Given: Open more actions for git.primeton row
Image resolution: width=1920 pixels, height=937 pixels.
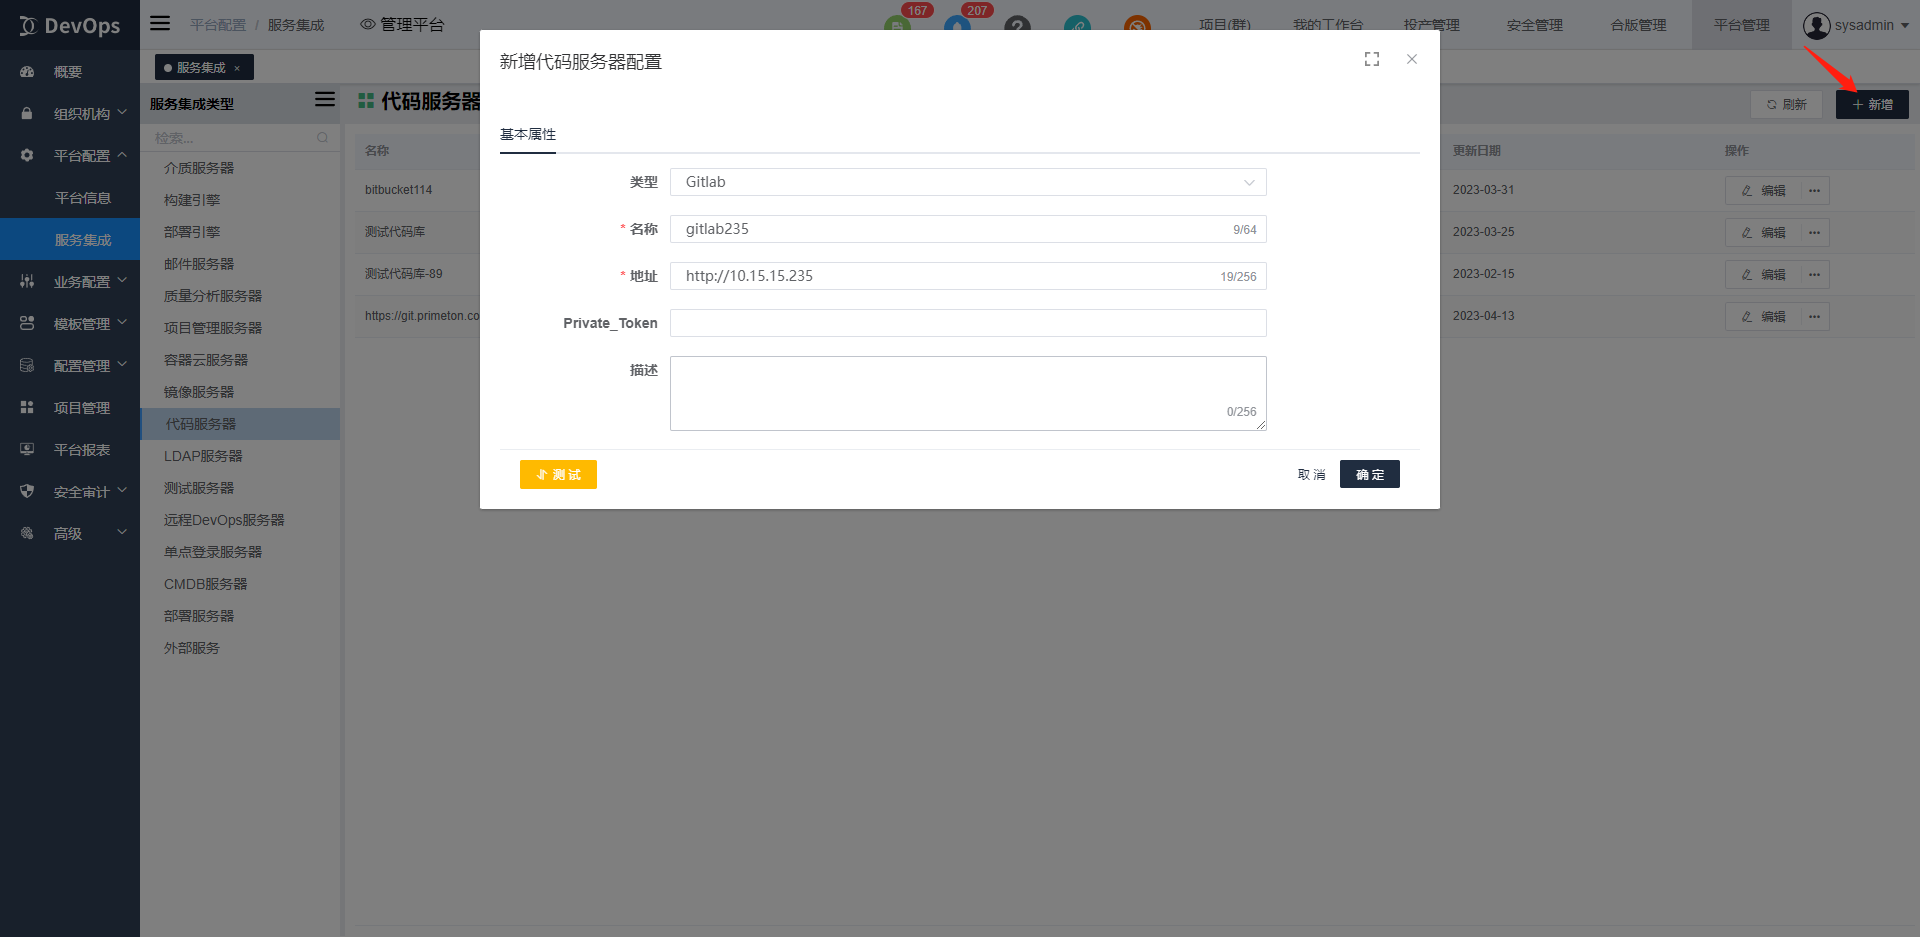Looking at the screenshot, I should pos(1815,317).
